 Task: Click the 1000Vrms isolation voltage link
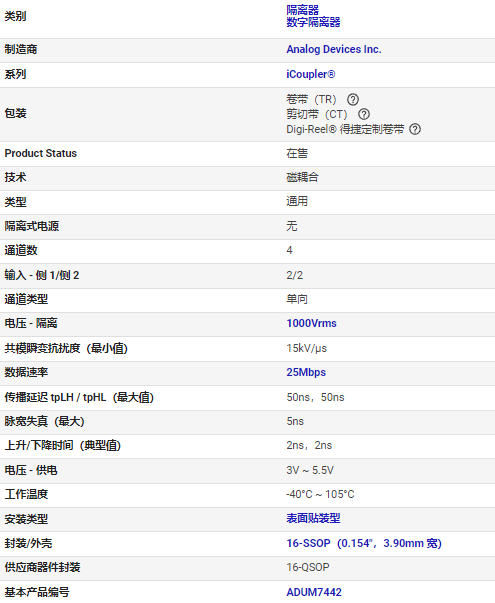311,323
